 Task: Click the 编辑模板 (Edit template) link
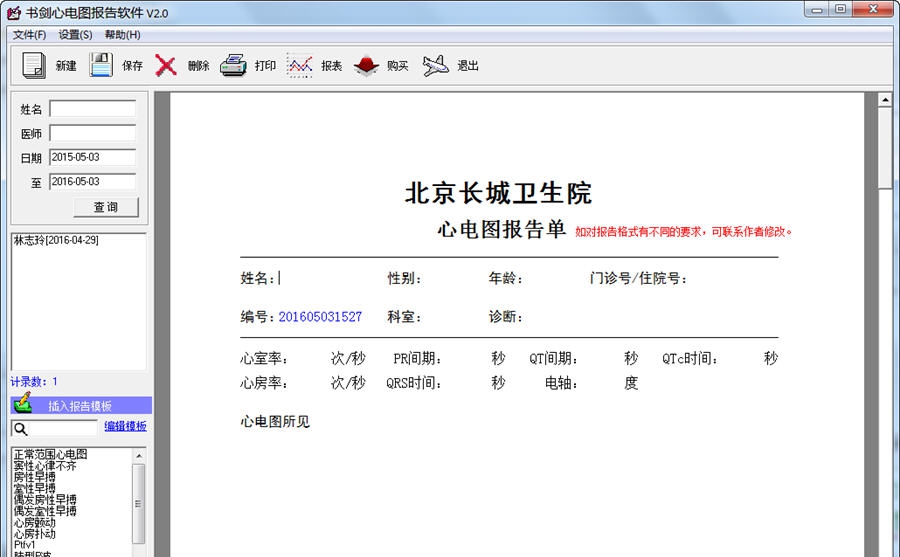coord(125,426)
